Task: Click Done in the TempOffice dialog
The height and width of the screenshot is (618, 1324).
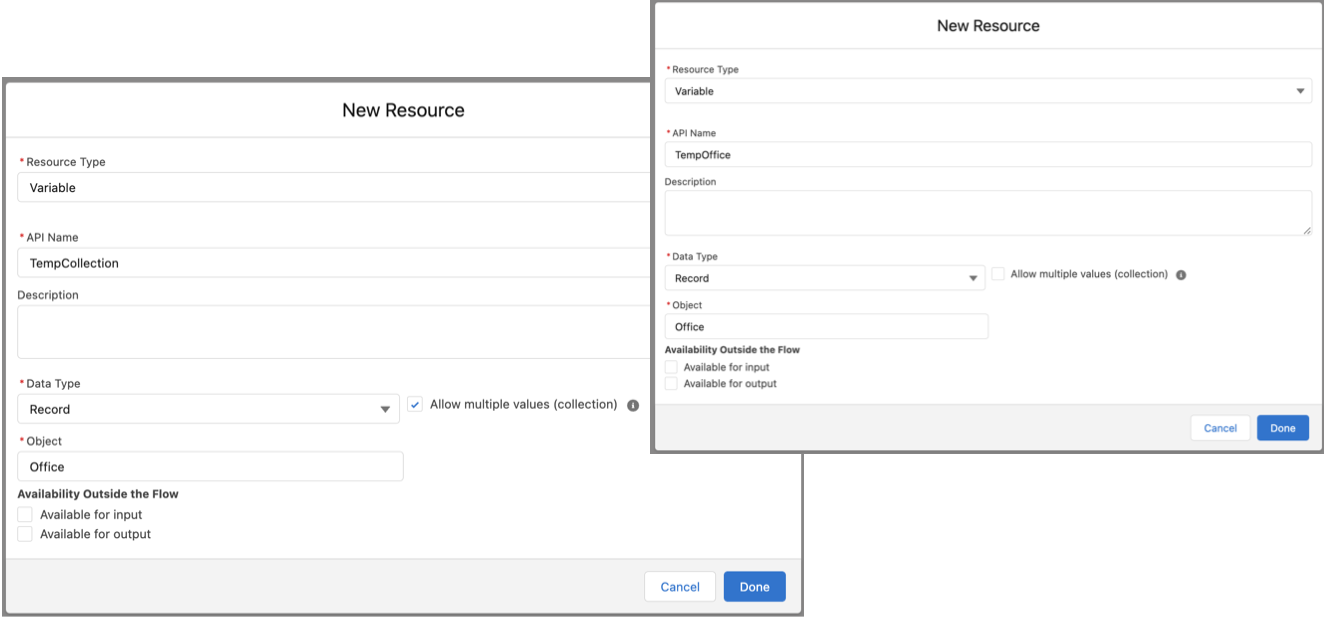Action: pyautogui.click(x=1282, y=427)
